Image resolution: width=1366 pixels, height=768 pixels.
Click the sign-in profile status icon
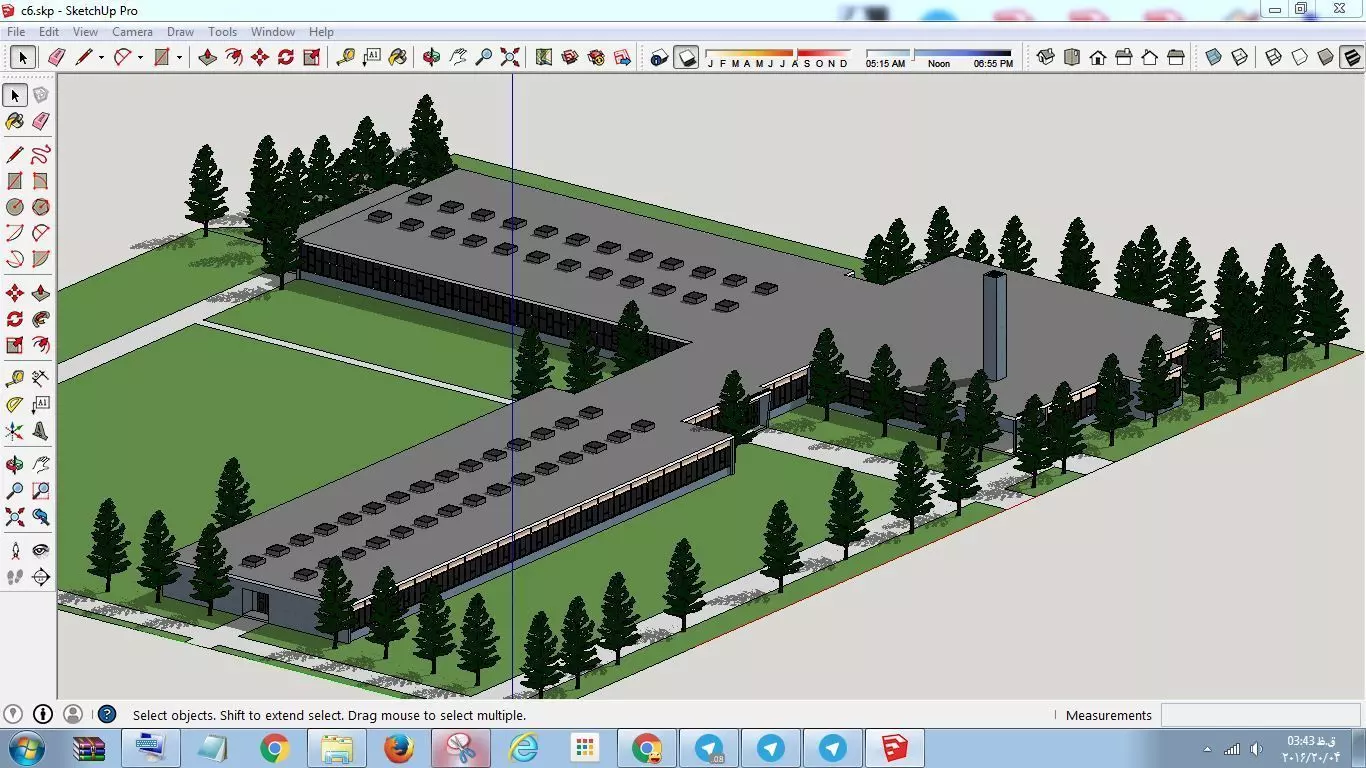tap(73, 714)
